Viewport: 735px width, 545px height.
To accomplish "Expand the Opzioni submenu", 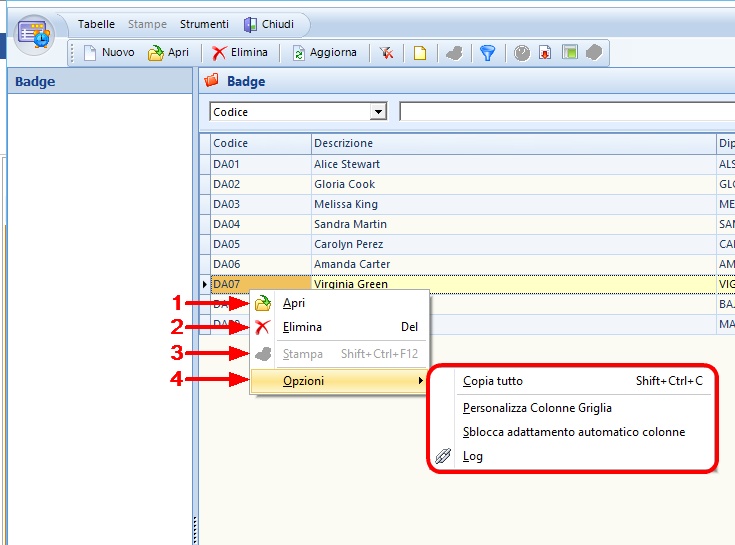I will point(303,381).
